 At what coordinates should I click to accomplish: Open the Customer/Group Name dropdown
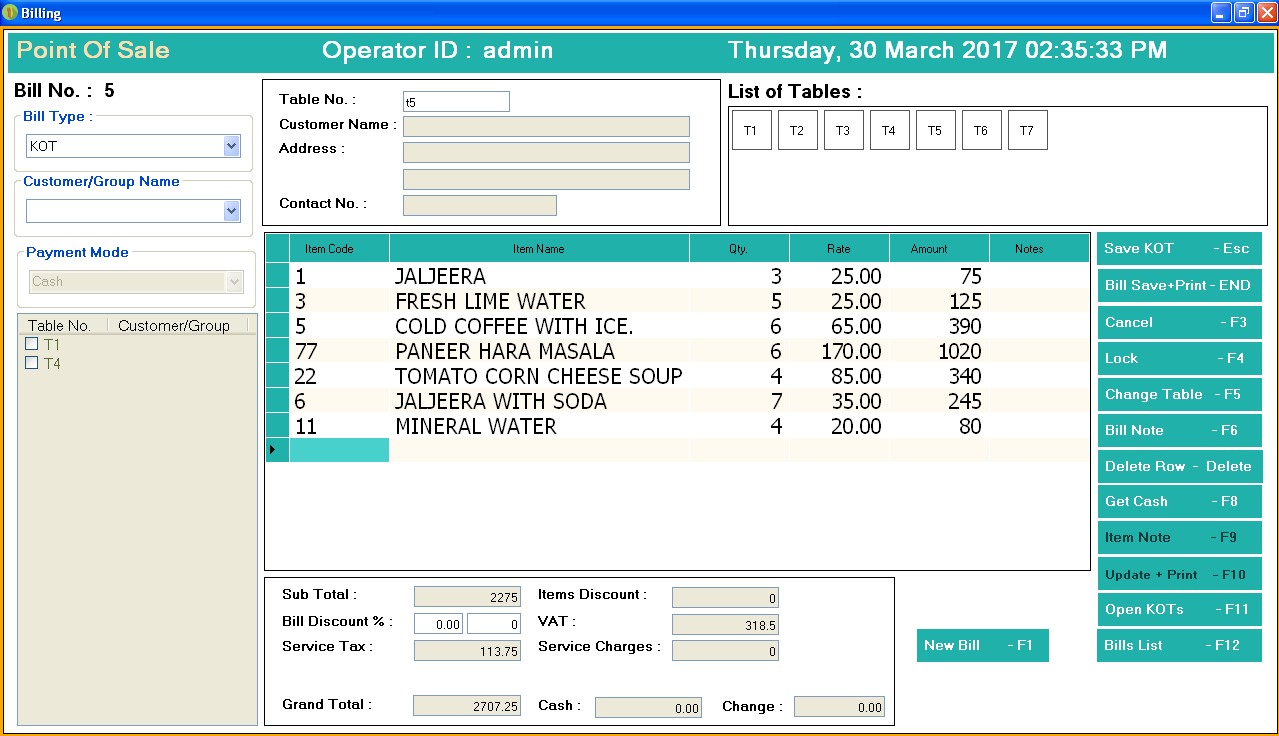(x=232, y=210)
